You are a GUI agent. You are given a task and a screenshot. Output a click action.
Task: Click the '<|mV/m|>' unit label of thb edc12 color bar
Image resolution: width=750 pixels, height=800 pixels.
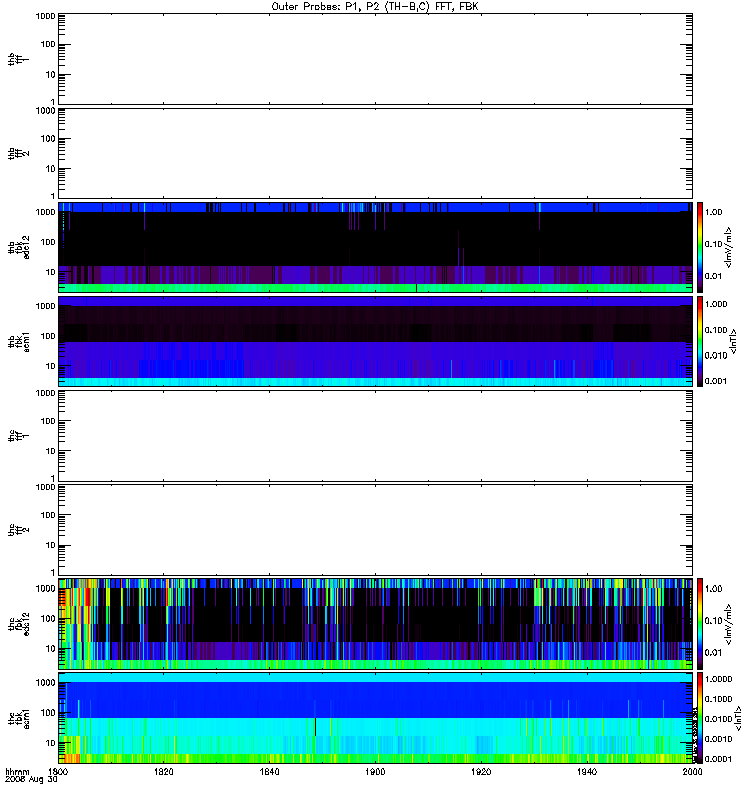coord(729,247)
